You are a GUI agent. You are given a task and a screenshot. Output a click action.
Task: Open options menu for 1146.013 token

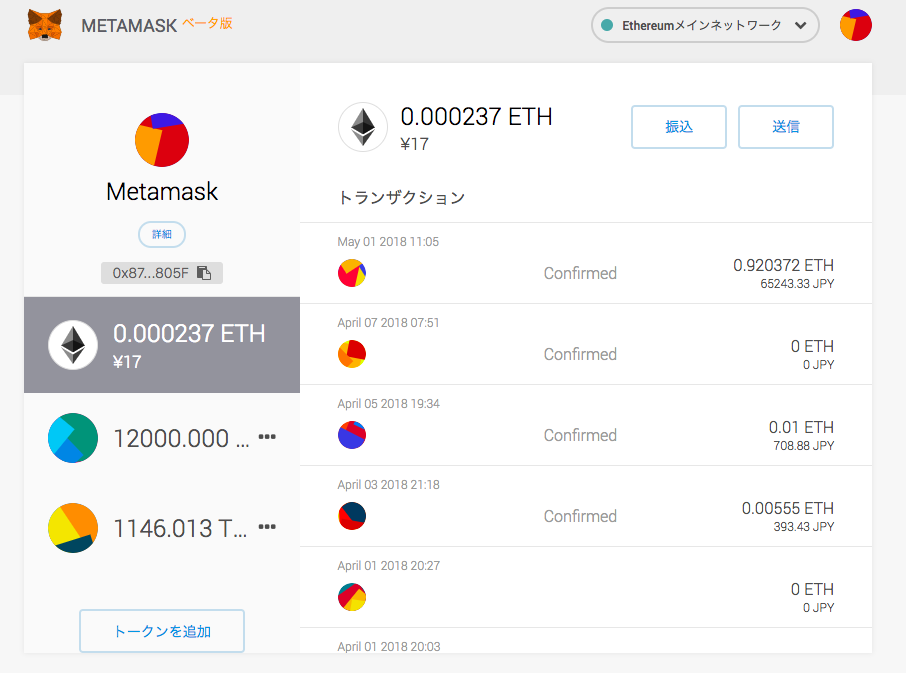(x=267, y=527)
